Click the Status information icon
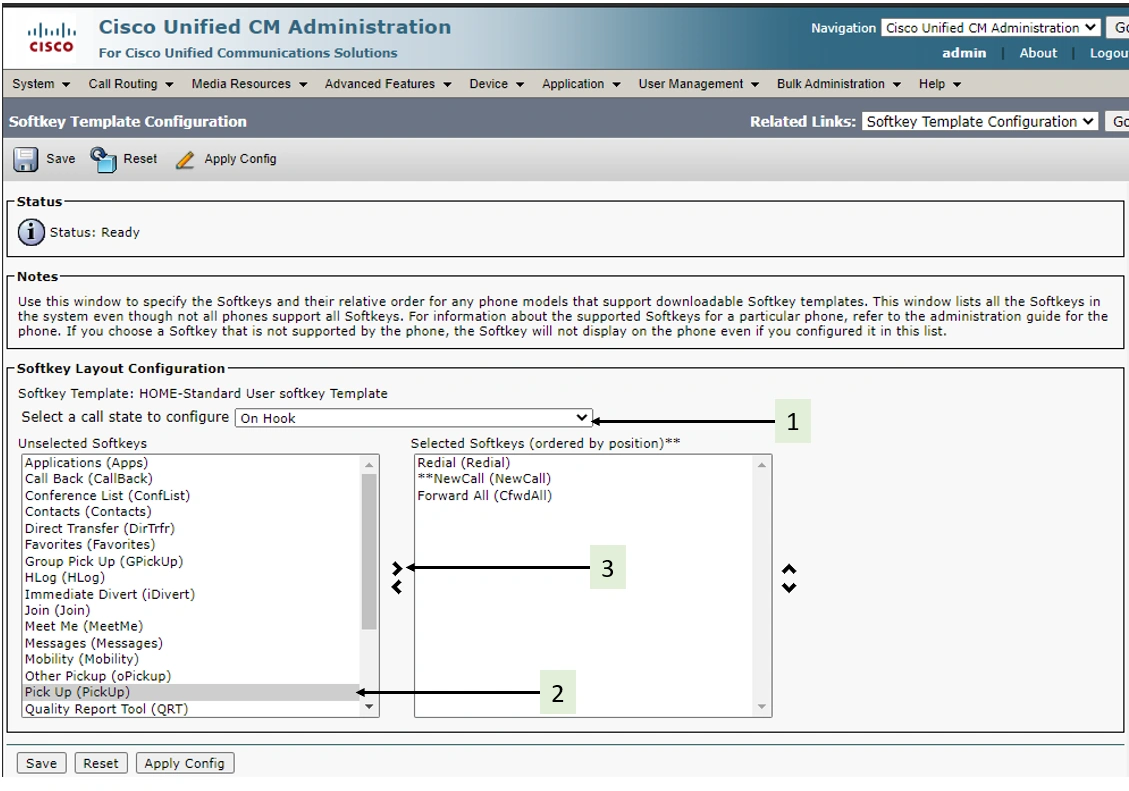 pos(31,232)
